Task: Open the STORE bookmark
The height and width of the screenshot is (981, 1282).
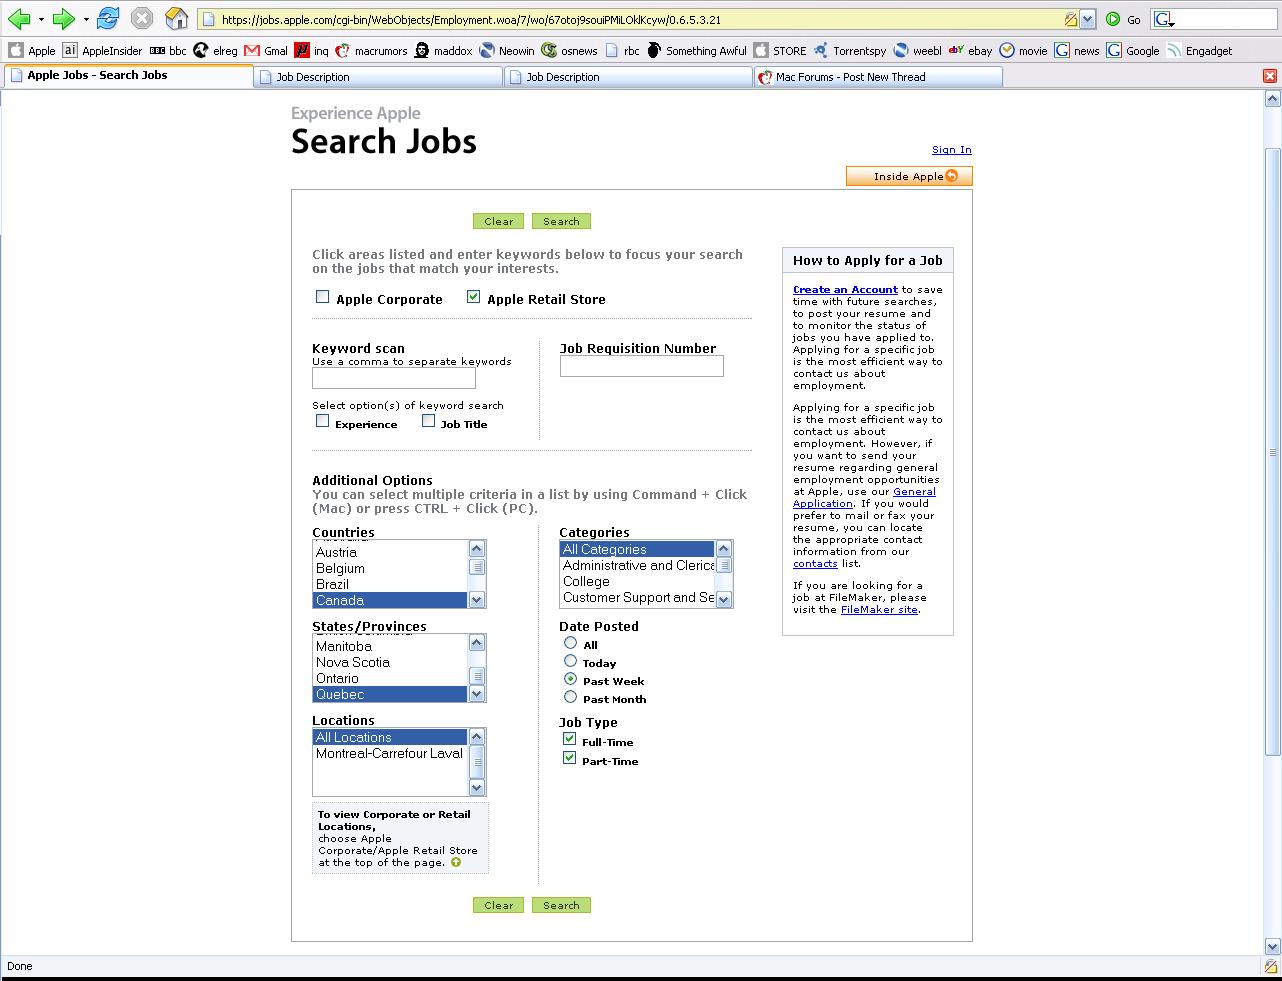Action: pyautogui.click(x=780, y=50)
